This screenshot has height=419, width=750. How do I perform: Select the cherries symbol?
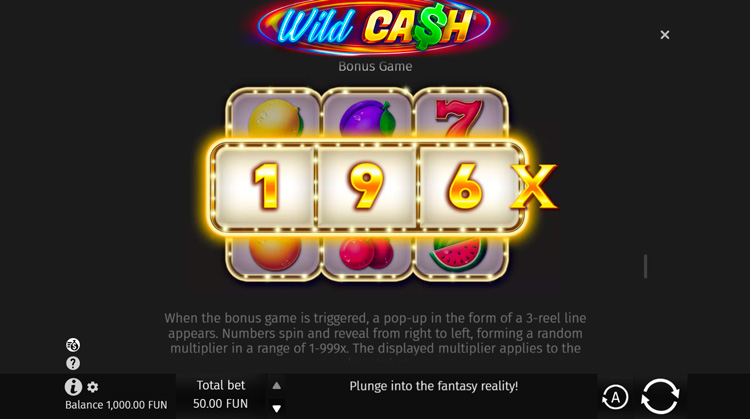366,253
